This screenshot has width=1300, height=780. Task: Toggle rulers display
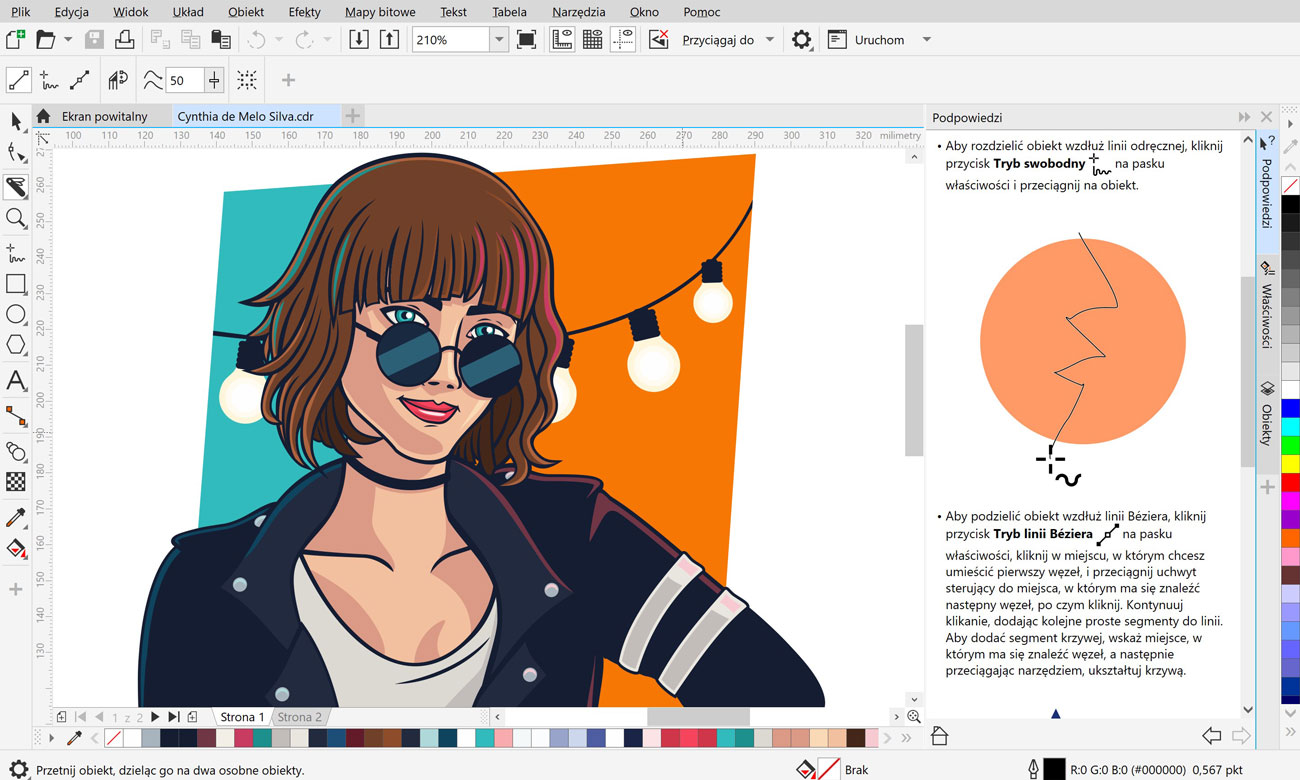click(562, 40)
